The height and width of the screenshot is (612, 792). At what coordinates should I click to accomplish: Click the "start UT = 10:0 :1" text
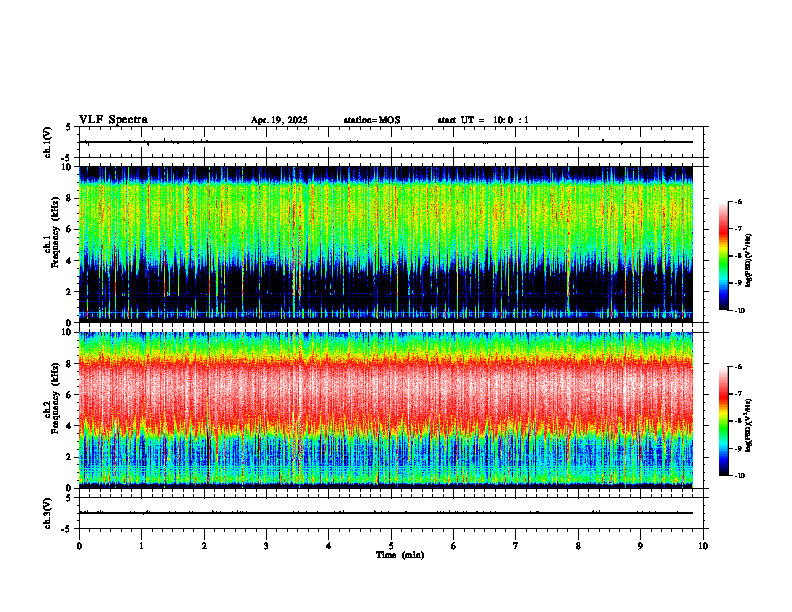pyautogui.click(x=483, y=120)
